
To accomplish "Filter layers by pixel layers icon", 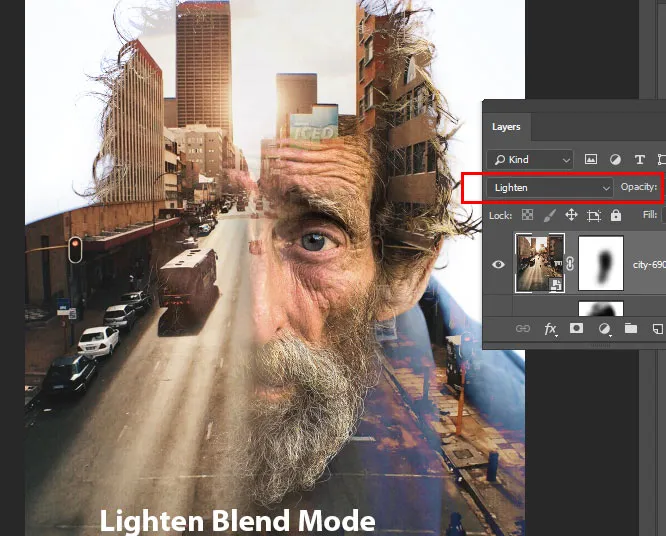I will 591,159.
